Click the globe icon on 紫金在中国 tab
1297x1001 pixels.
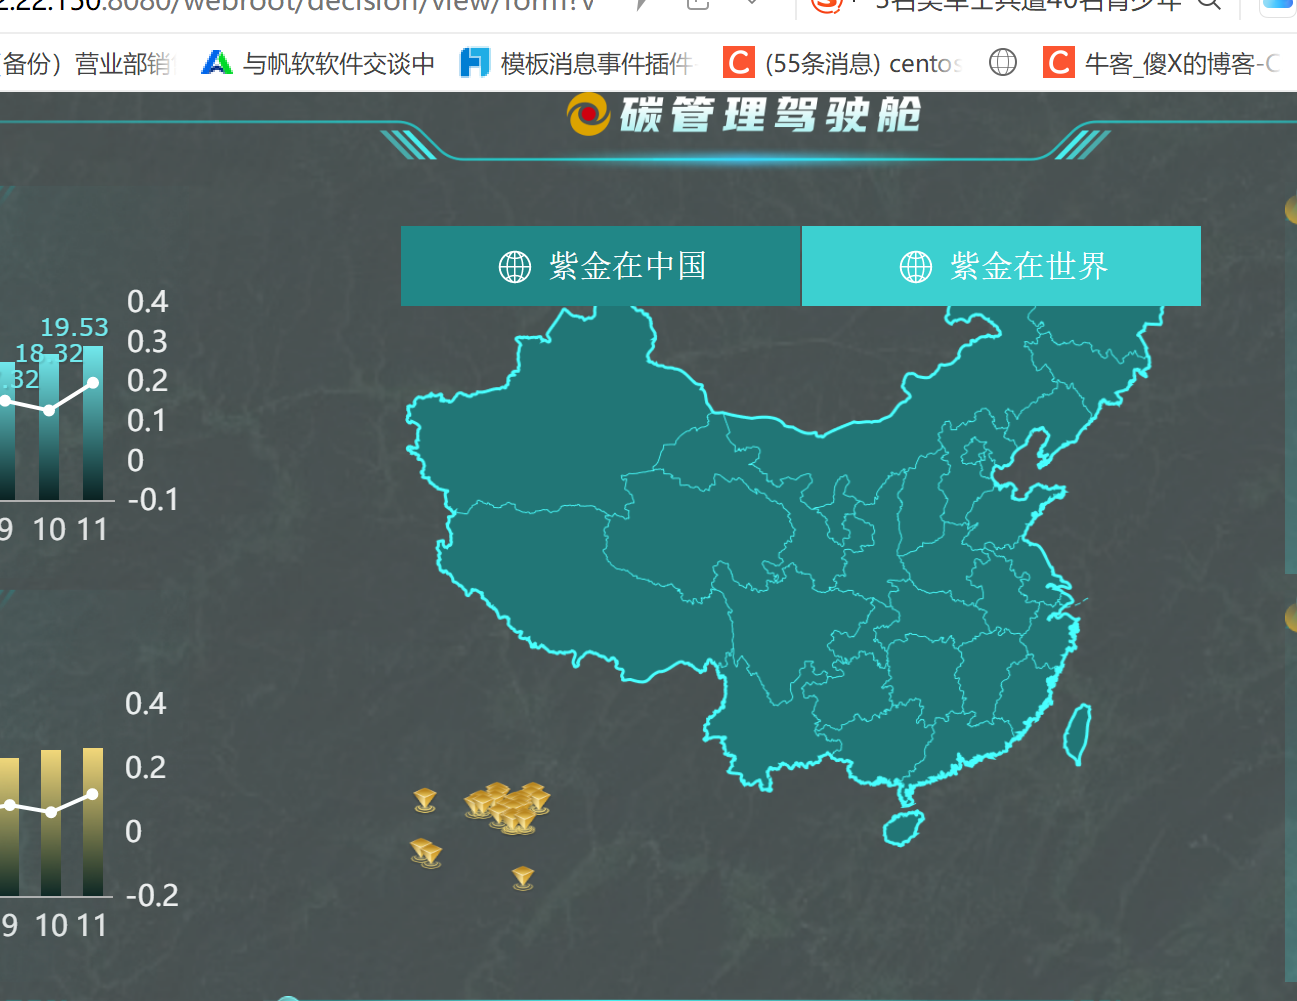click(515, 267)
